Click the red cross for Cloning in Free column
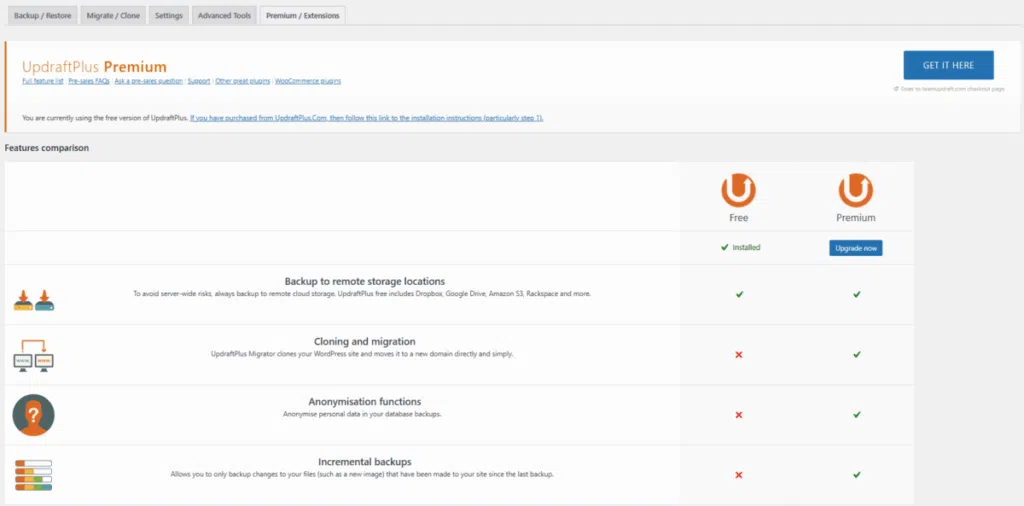This screenshot has width=1024, height=506. [x=739, y=354]
